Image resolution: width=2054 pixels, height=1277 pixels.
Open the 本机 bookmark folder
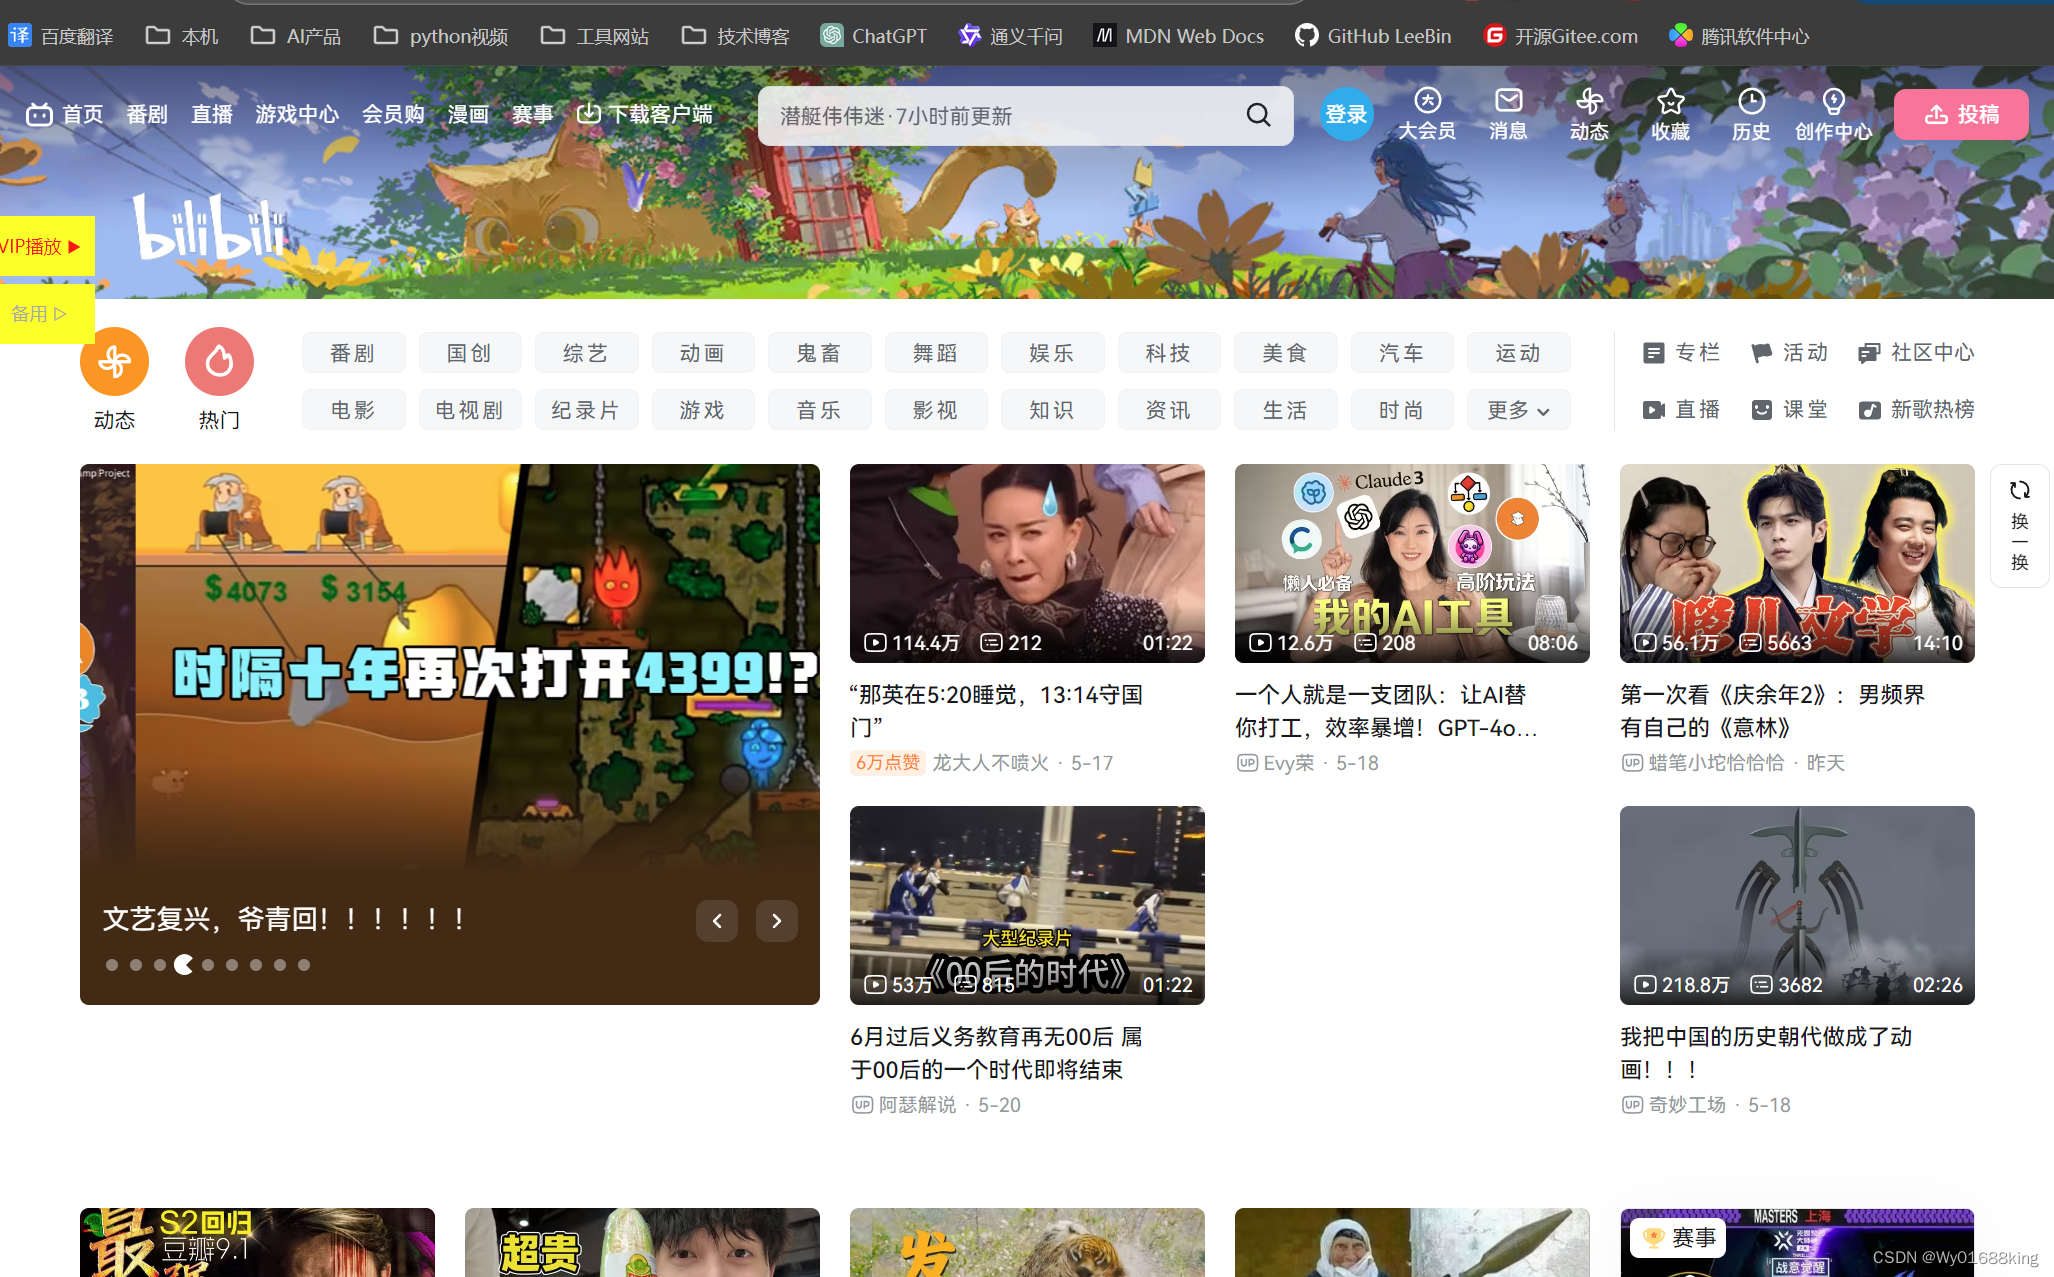[182, 36]
